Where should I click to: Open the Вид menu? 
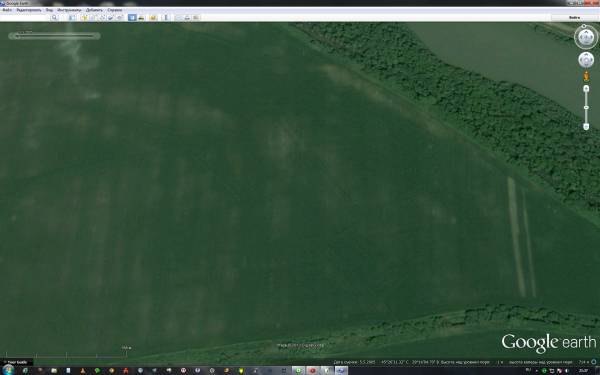[49, 10]
